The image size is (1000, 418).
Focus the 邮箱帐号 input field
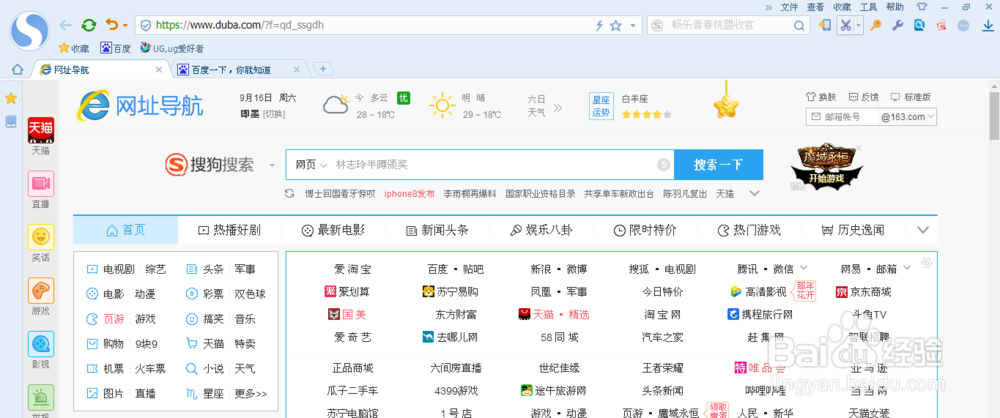[843, 117]
